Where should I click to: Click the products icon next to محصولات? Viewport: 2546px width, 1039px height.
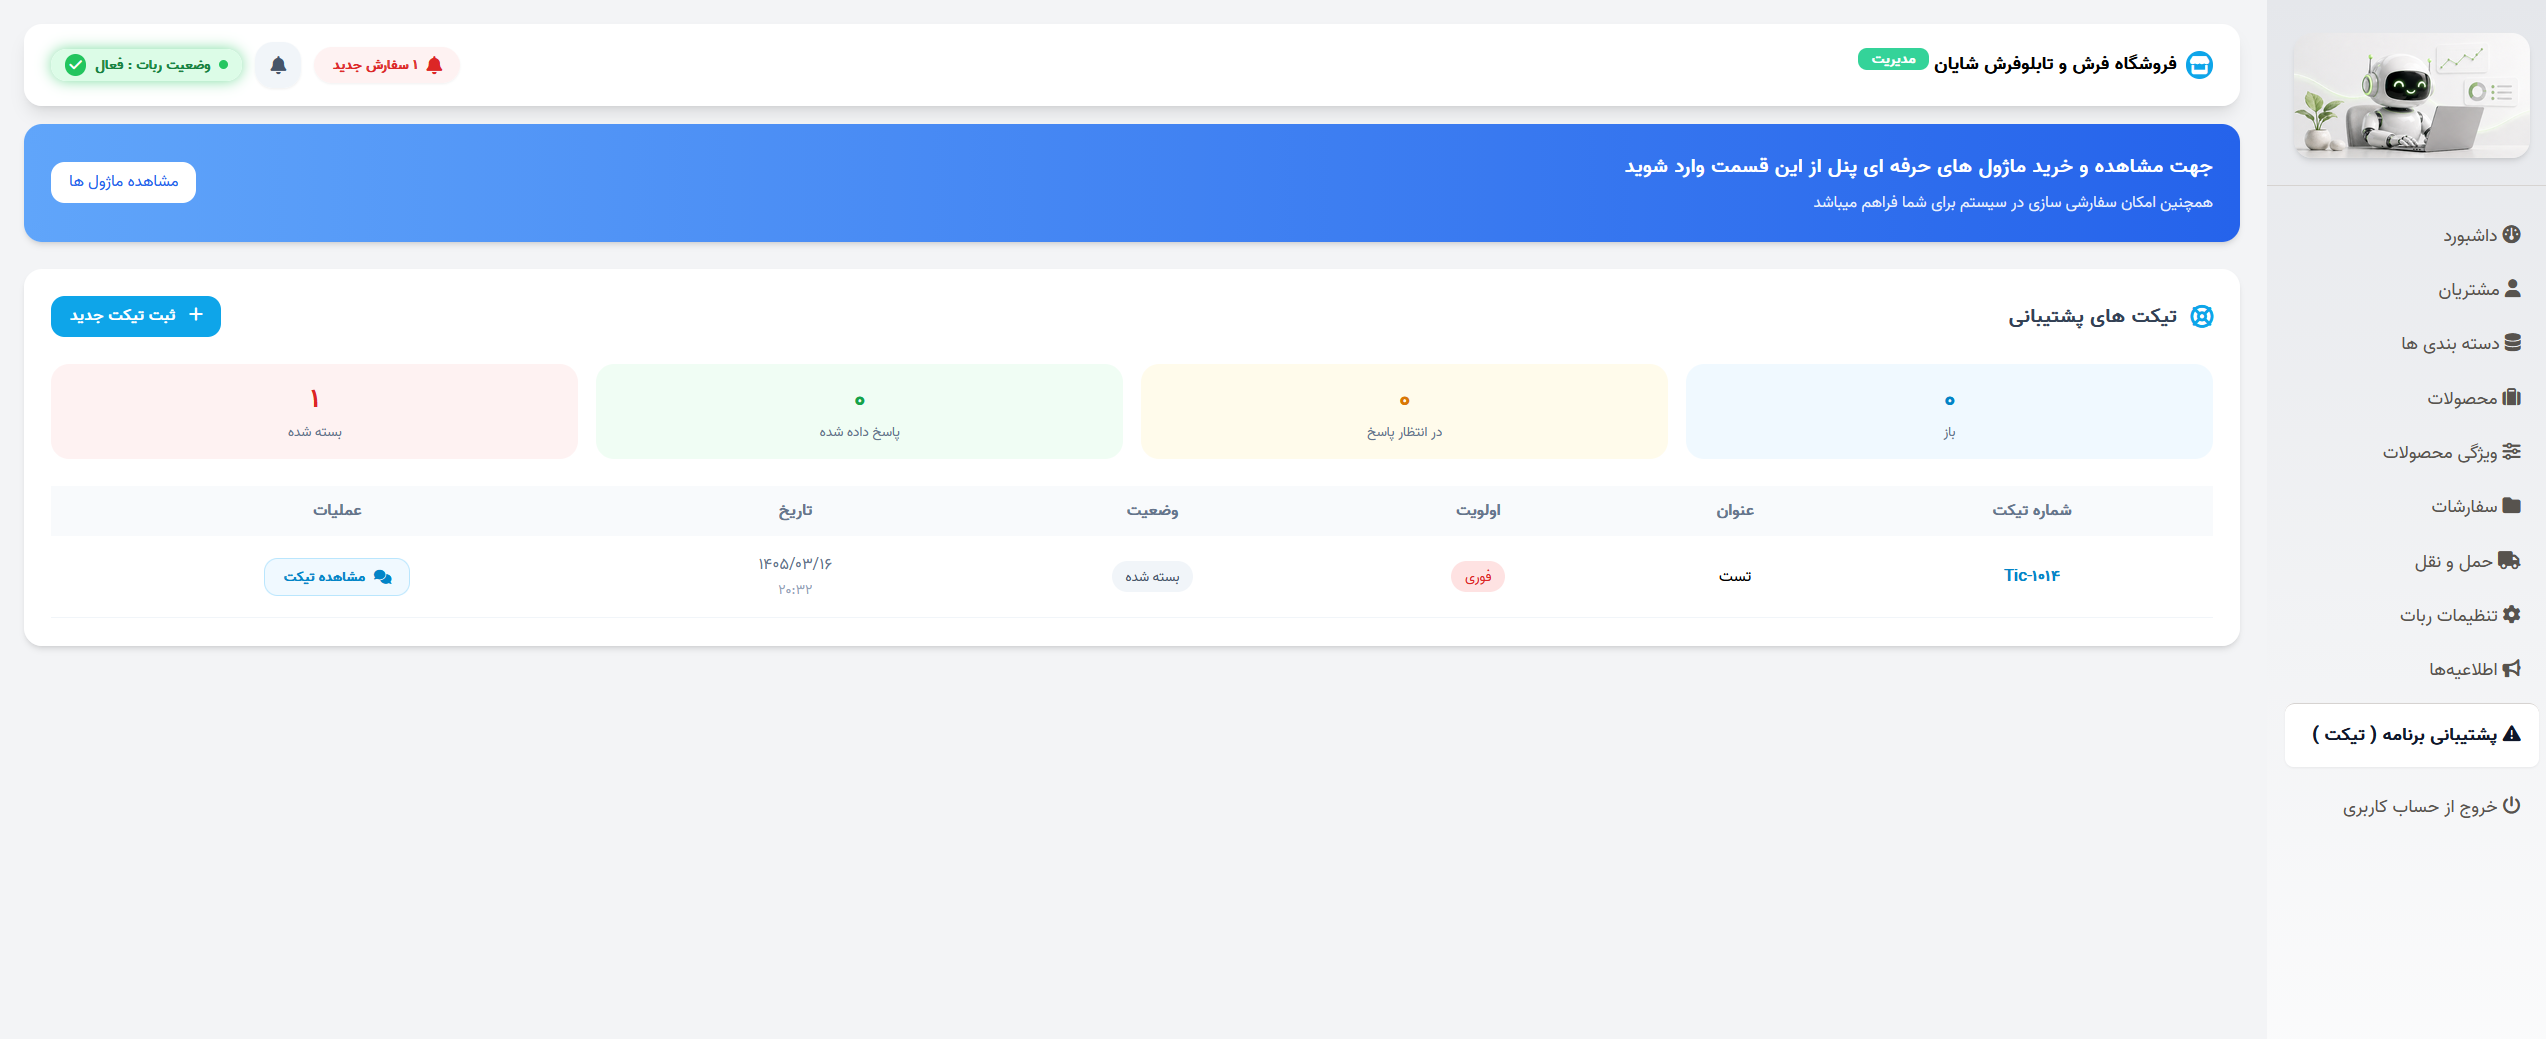pyautogui.click(x=2512, y=398)
